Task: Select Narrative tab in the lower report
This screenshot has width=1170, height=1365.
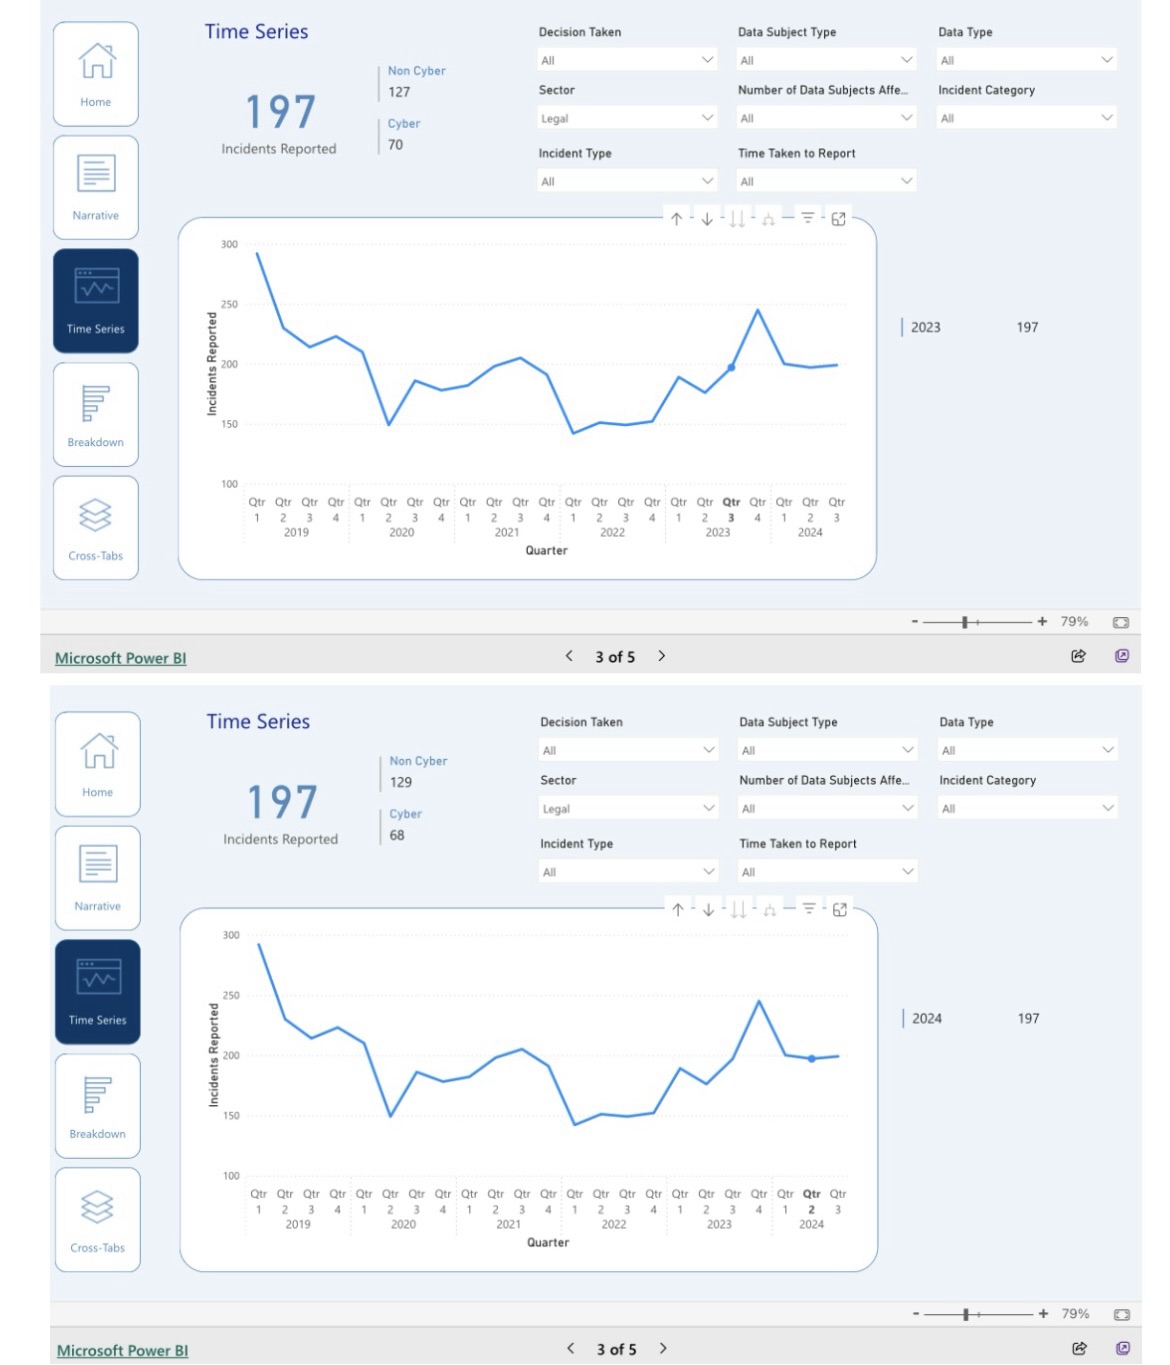Action: tap(97, 878)
